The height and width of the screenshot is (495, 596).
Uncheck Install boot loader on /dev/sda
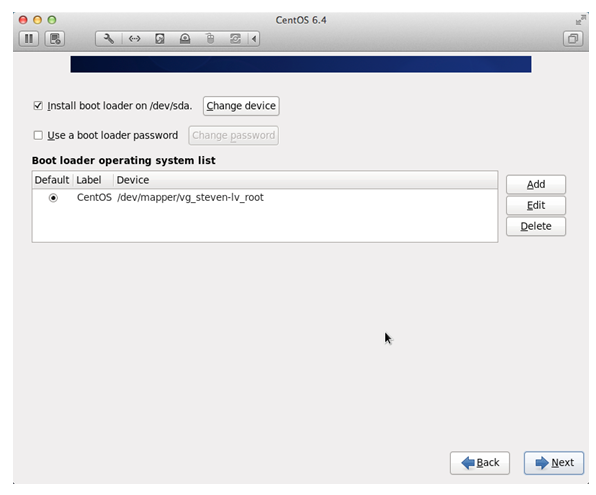38,106
